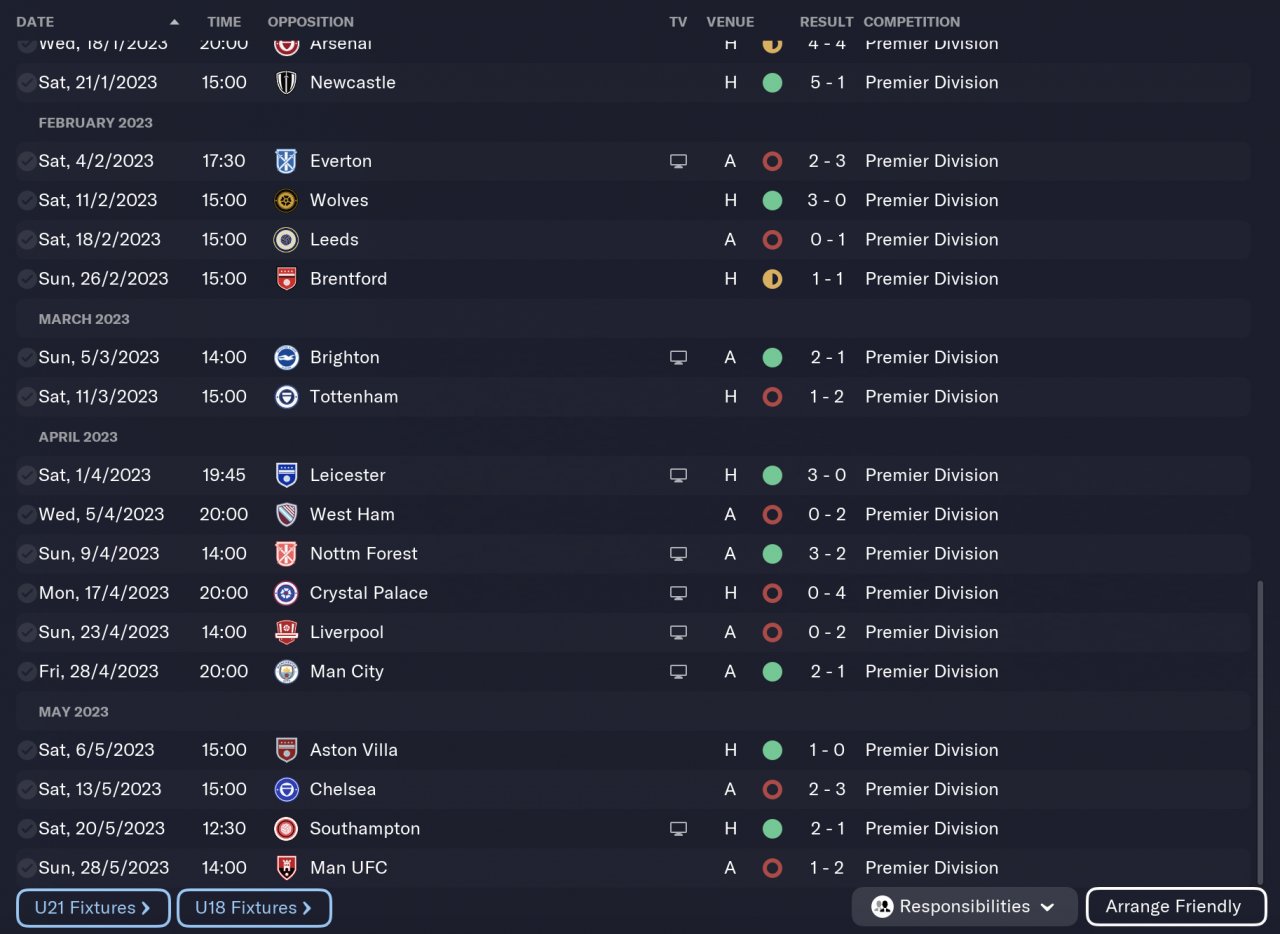The image size is (1280, 934).
Task: Click the check mark beside Wolves fixture date
Action: click(26, 200)
